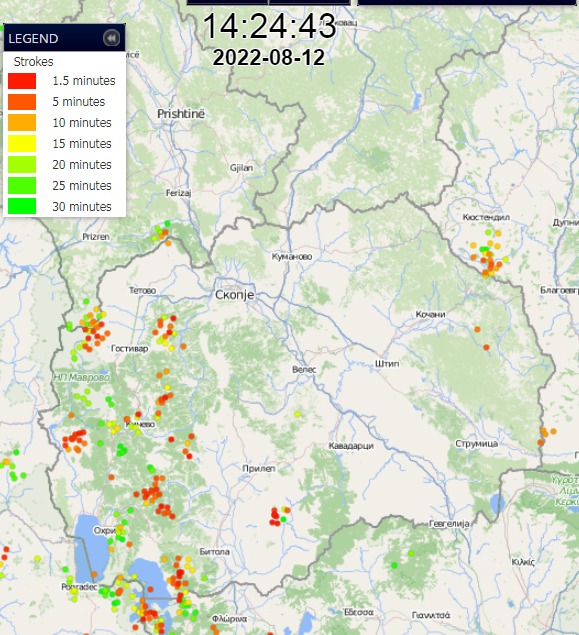579x635 pixels.
Task: Click the '20 minutes' legend label
Action: pyautogui.click(x=82, y=165)
